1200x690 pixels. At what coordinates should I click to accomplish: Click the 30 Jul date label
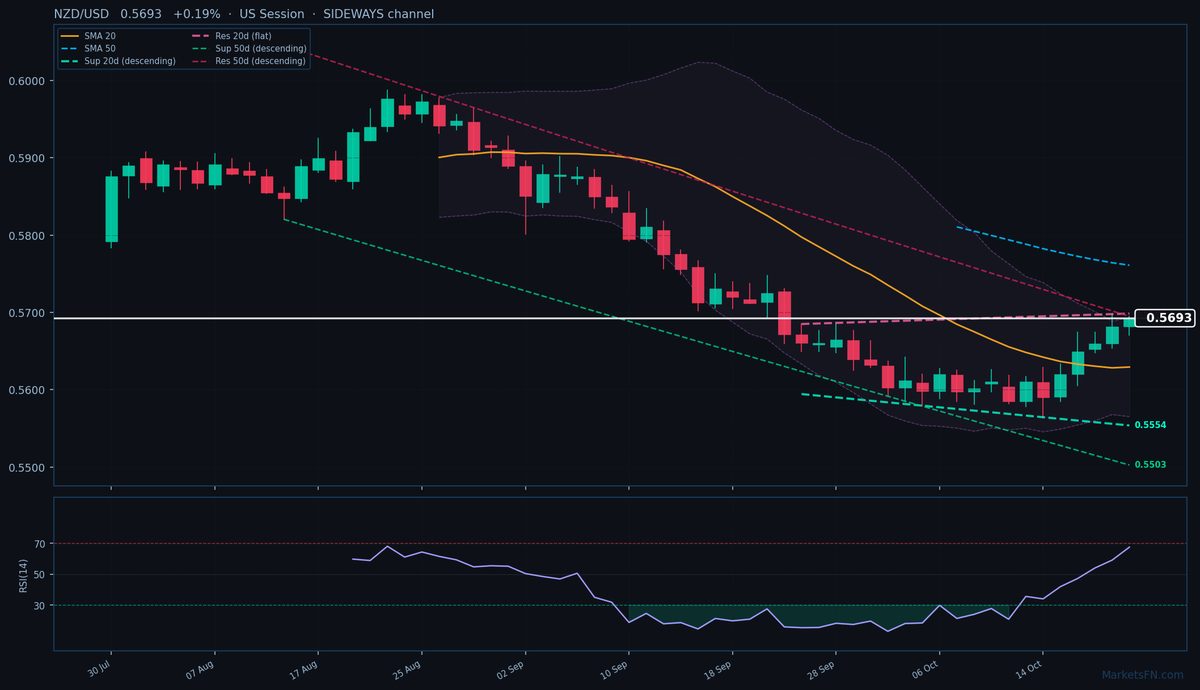coord(98,668)
